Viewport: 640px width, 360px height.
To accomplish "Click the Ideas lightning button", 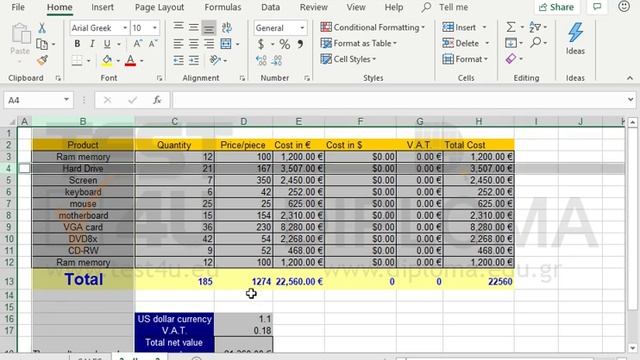I will click(x=575, y=39).
